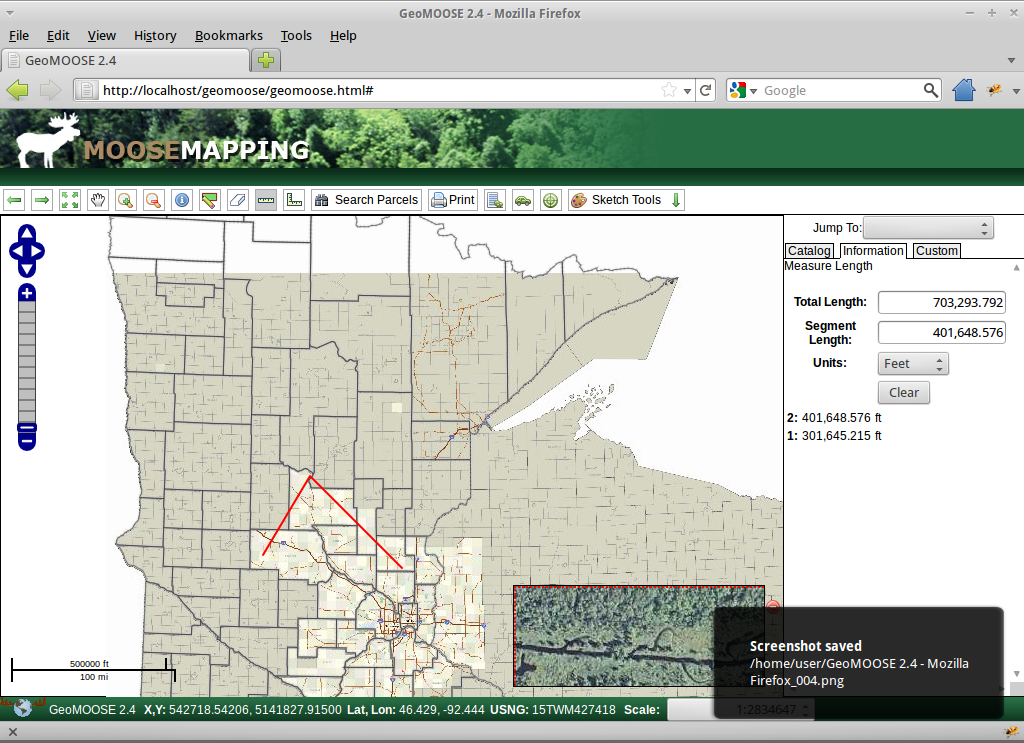This screenshot has height=743, width=1024.
Task: Go to the previous map extent
Action: coord(14,200)
